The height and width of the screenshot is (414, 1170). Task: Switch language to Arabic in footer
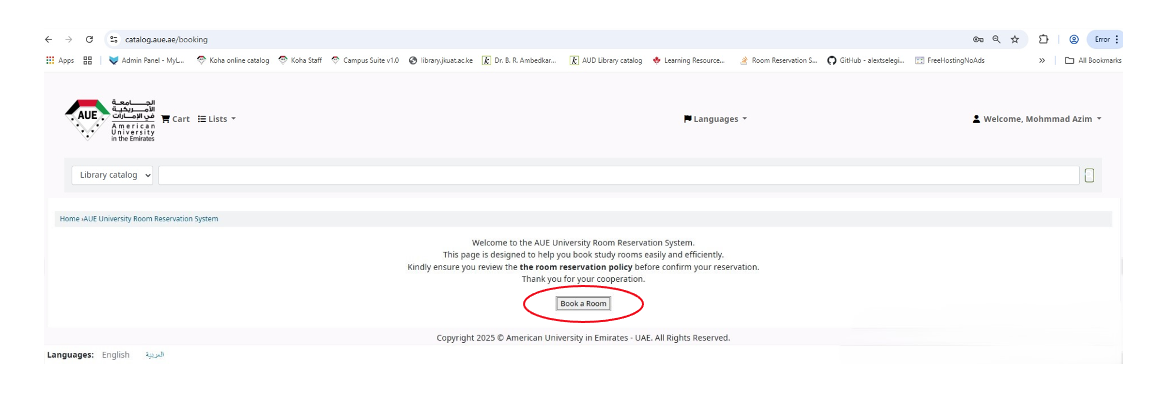tap(154, 355)
